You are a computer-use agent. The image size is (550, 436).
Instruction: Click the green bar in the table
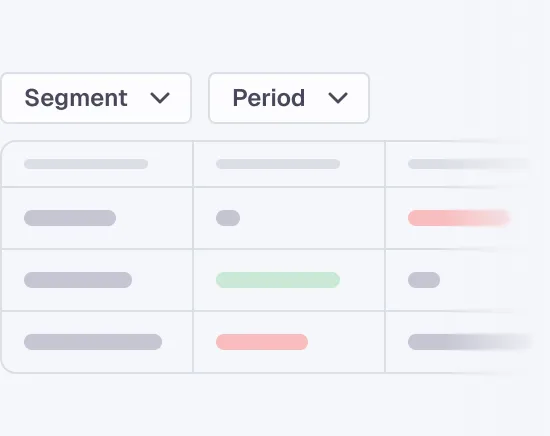278,280
